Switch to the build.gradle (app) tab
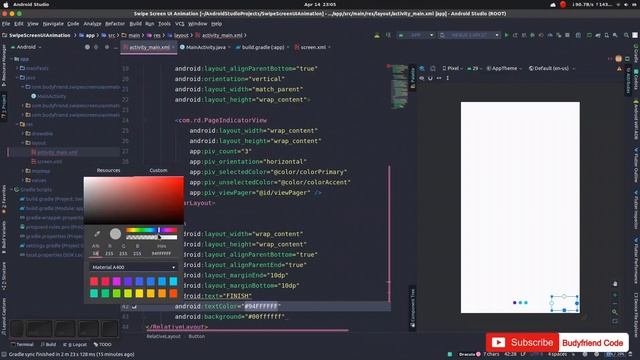640x360 pixels. [x=262, y=47]
